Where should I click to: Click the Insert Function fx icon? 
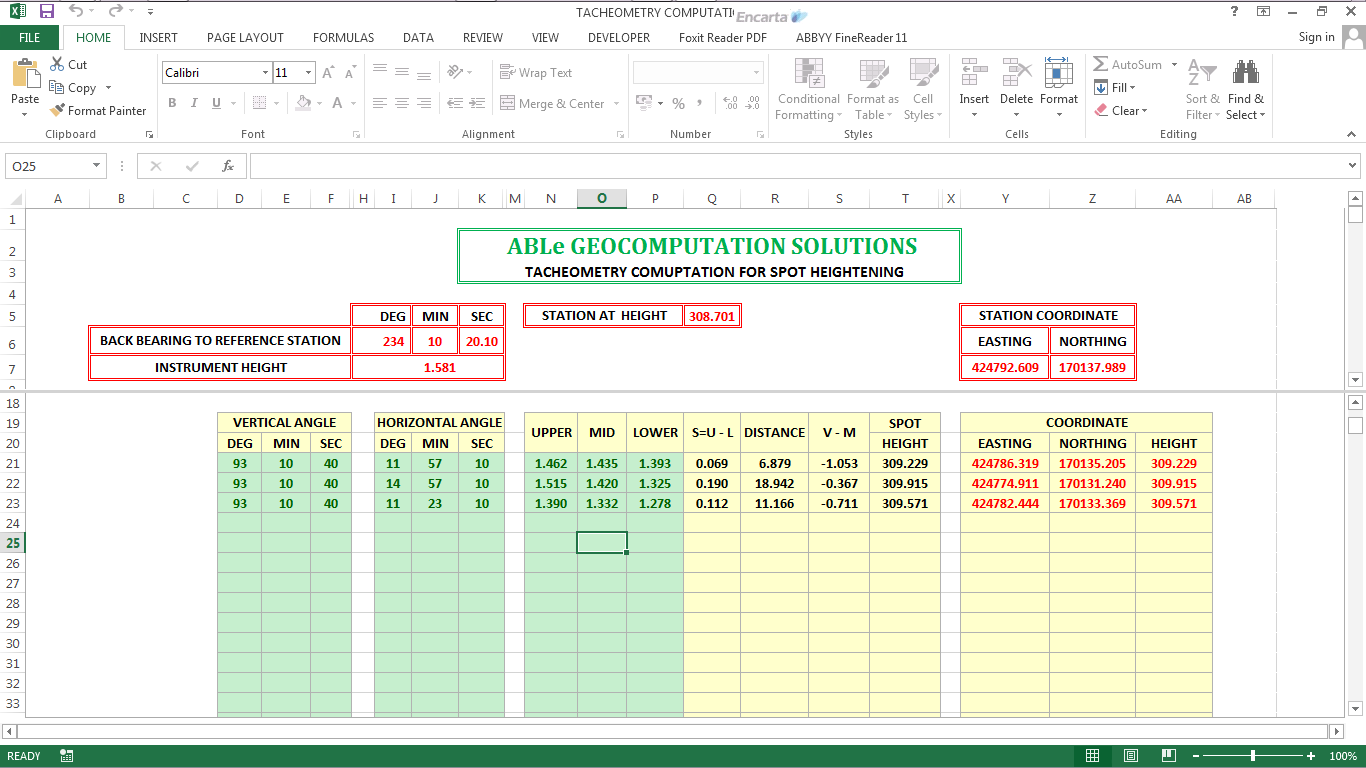[x=228, y=166]
